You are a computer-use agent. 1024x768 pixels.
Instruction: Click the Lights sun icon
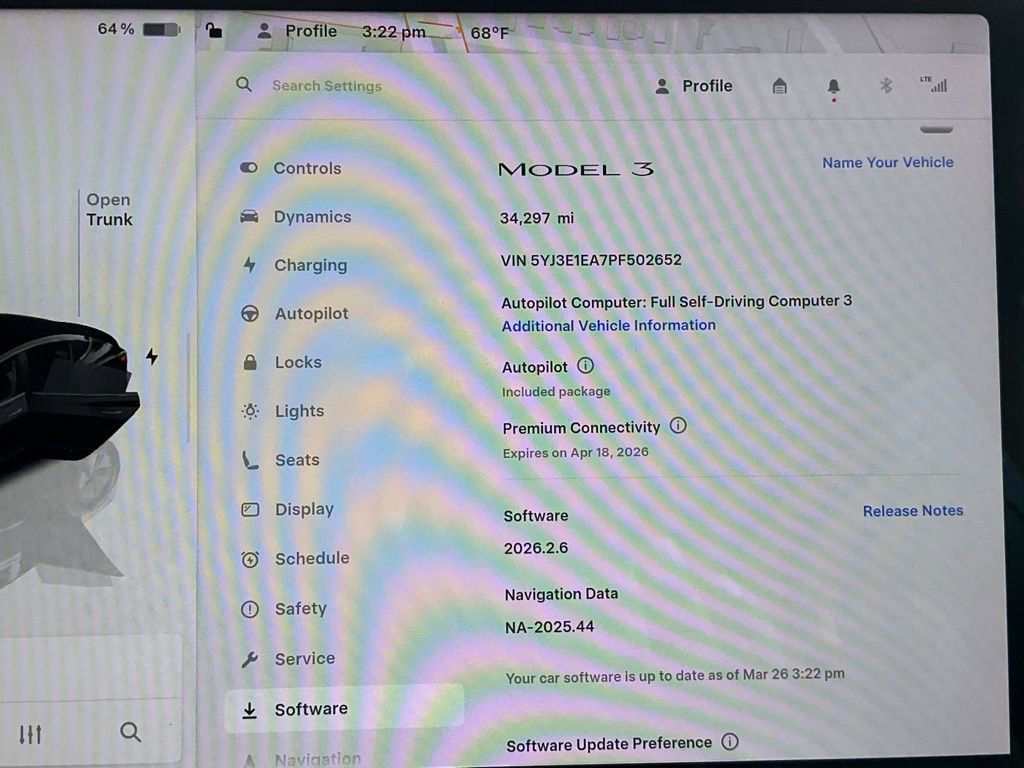[250, 411]
